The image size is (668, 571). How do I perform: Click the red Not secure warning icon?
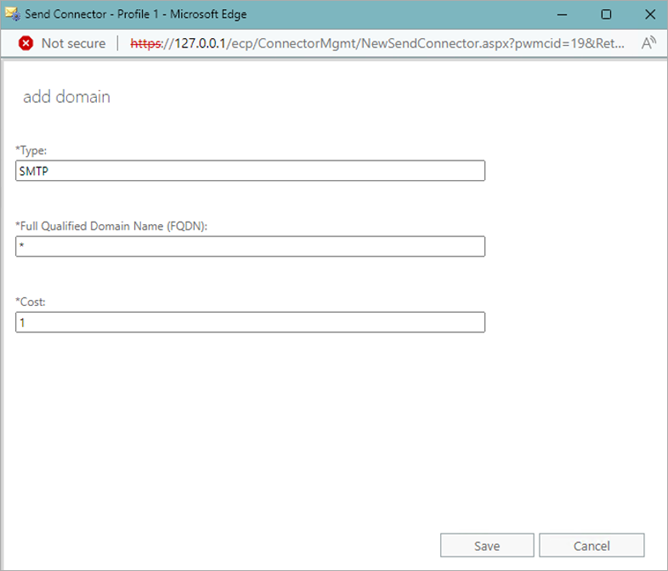(25, 43)
